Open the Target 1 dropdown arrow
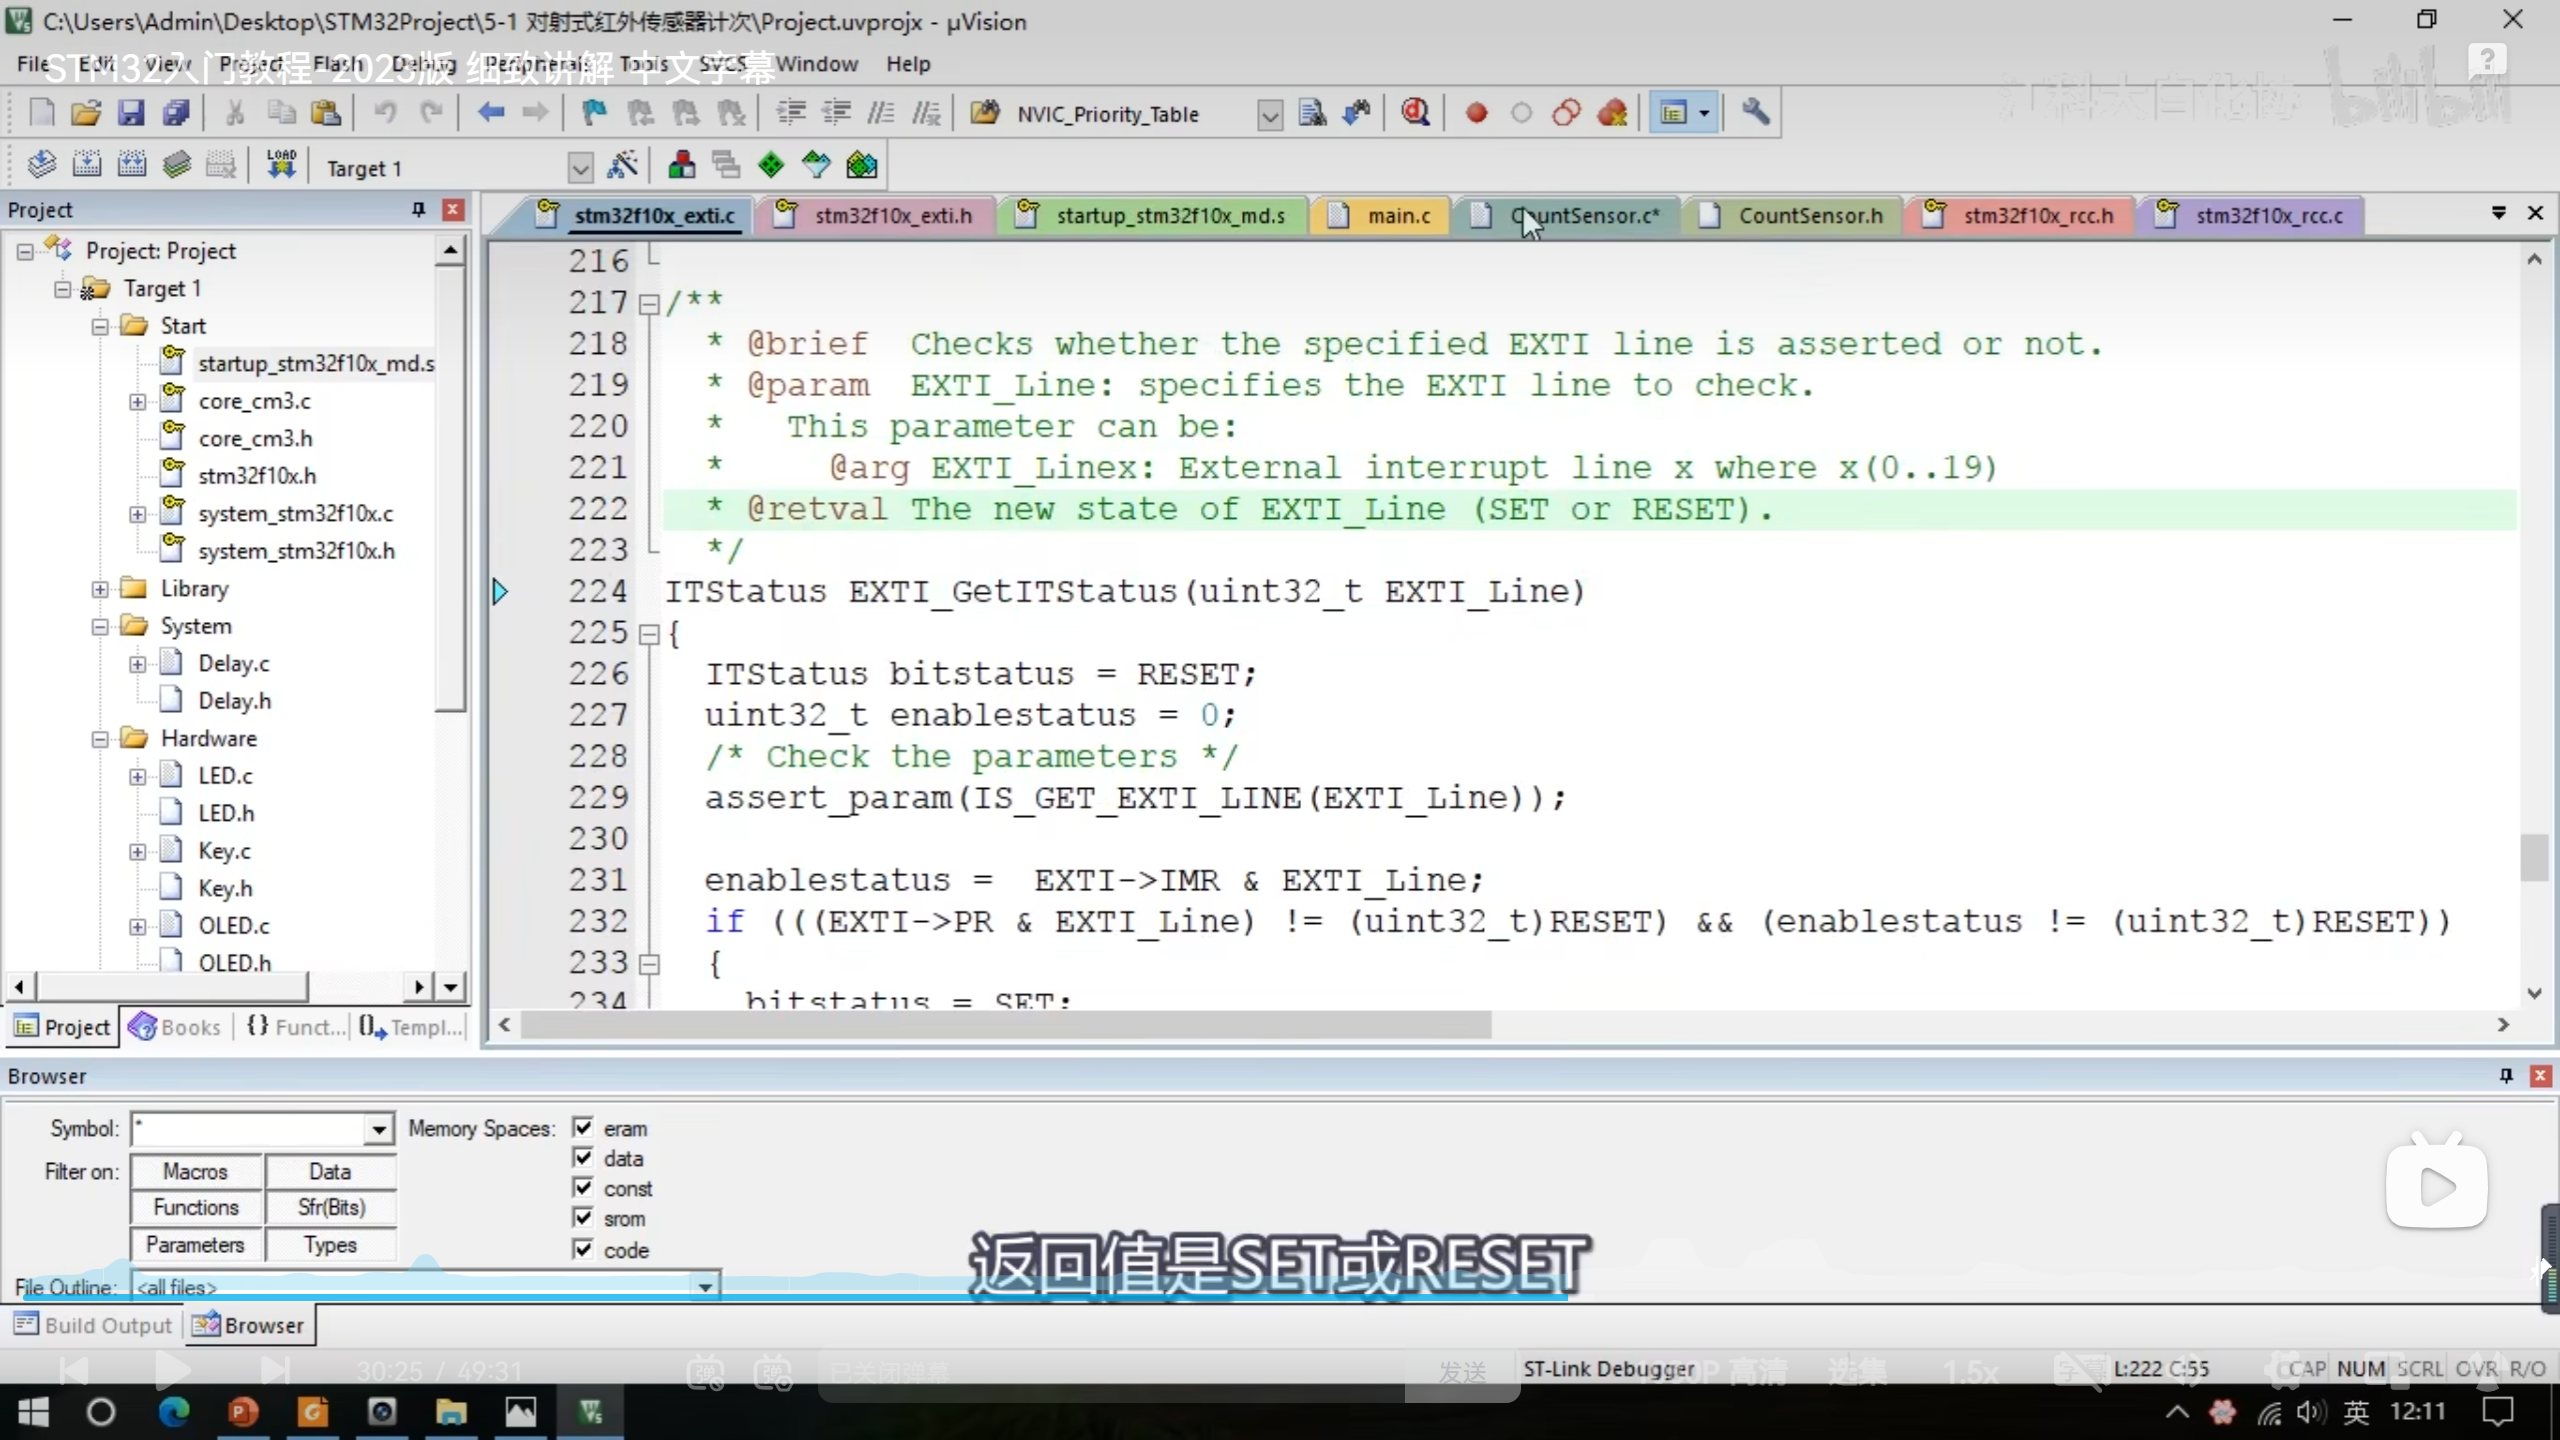2560x1440 pixels. [x=580, y=168]
